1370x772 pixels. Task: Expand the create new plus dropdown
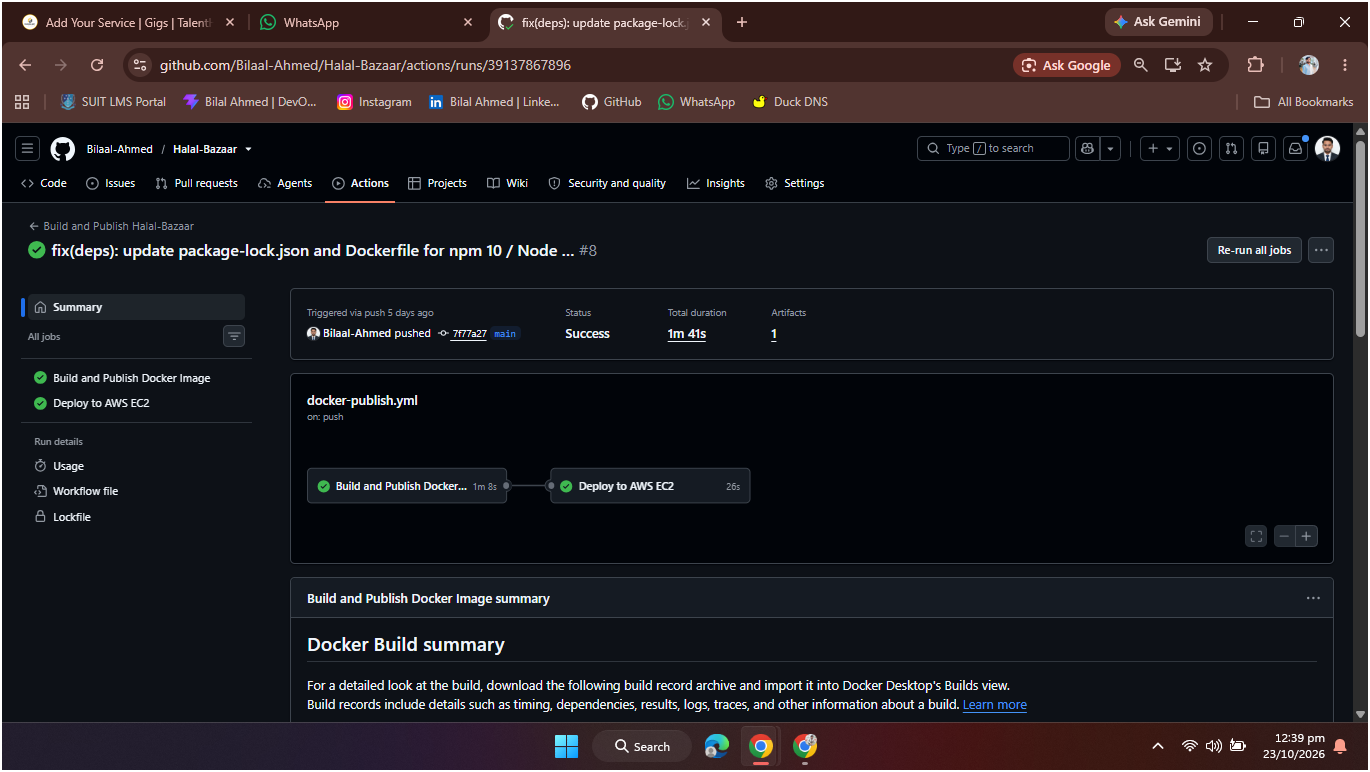(x=1160, y=149)
